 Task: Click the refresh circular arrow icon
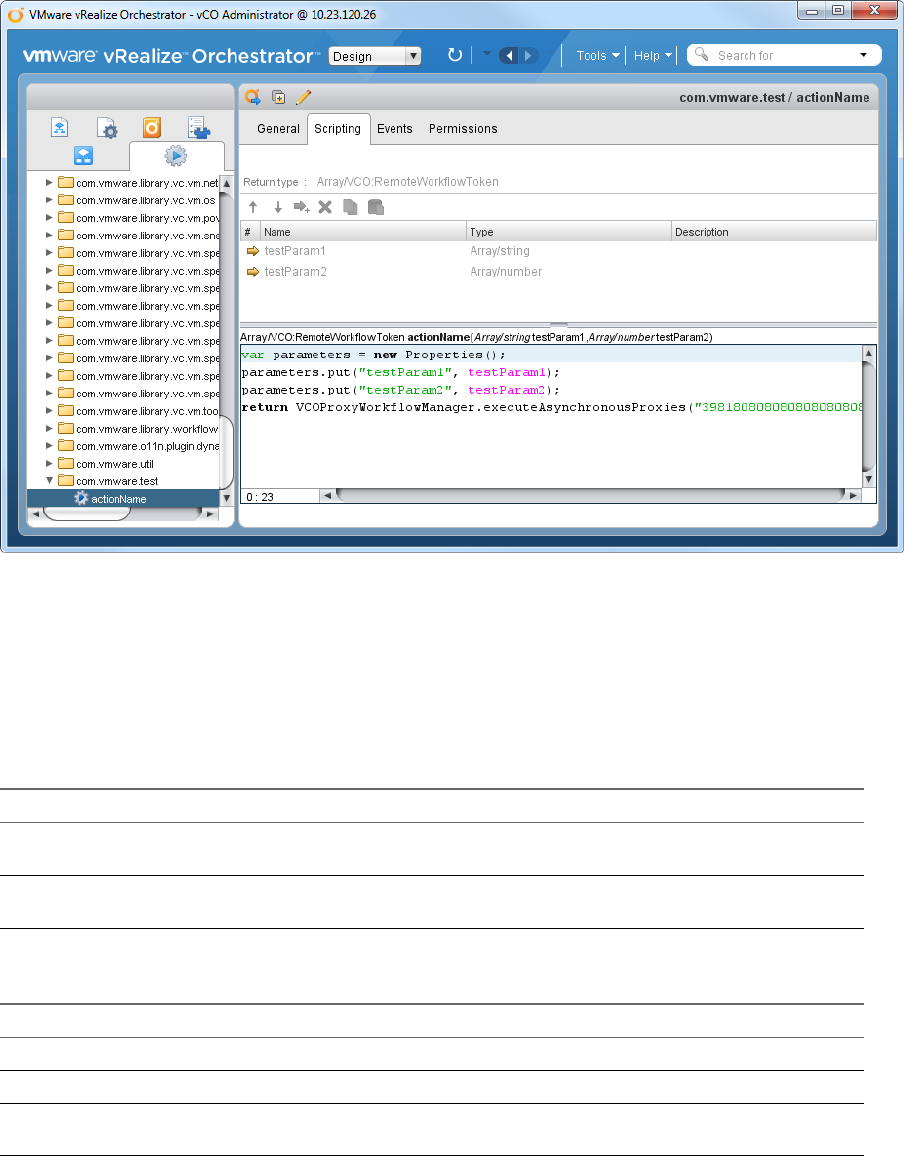coord(455,55)
